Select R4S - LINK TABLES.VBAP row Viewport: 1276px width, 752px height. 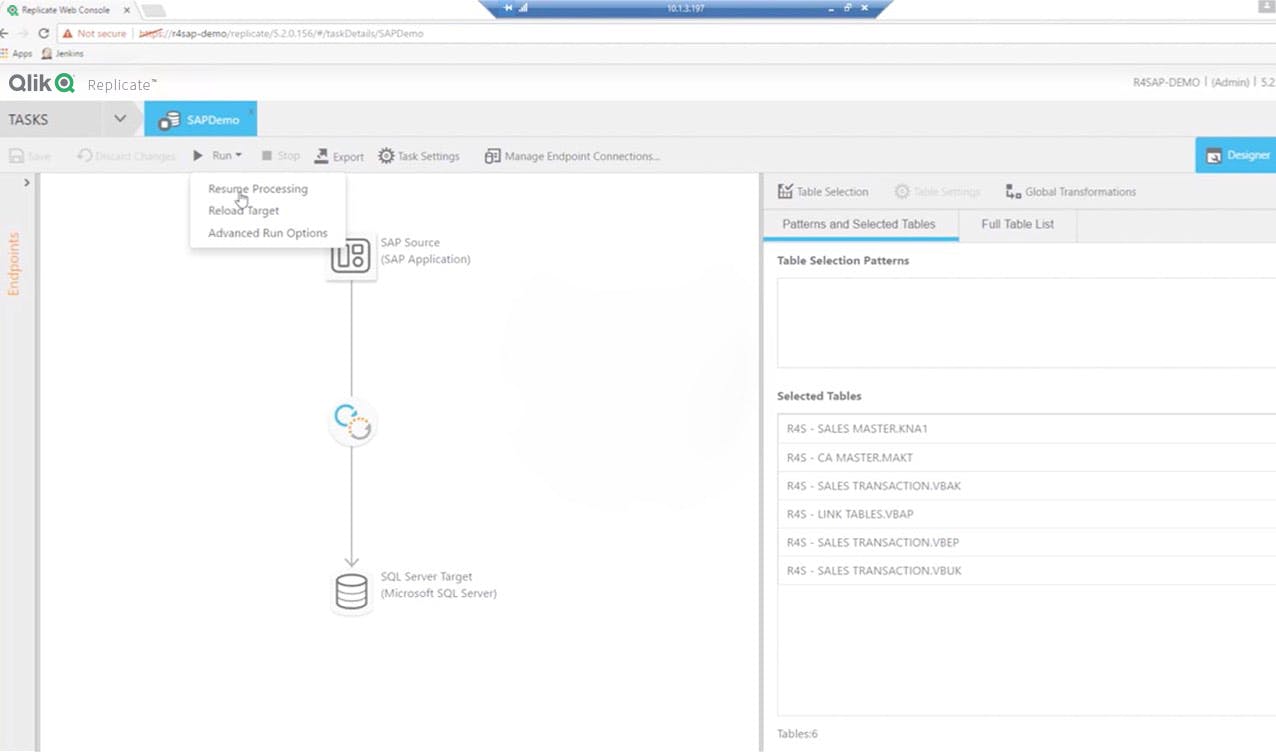point(1026,514)
